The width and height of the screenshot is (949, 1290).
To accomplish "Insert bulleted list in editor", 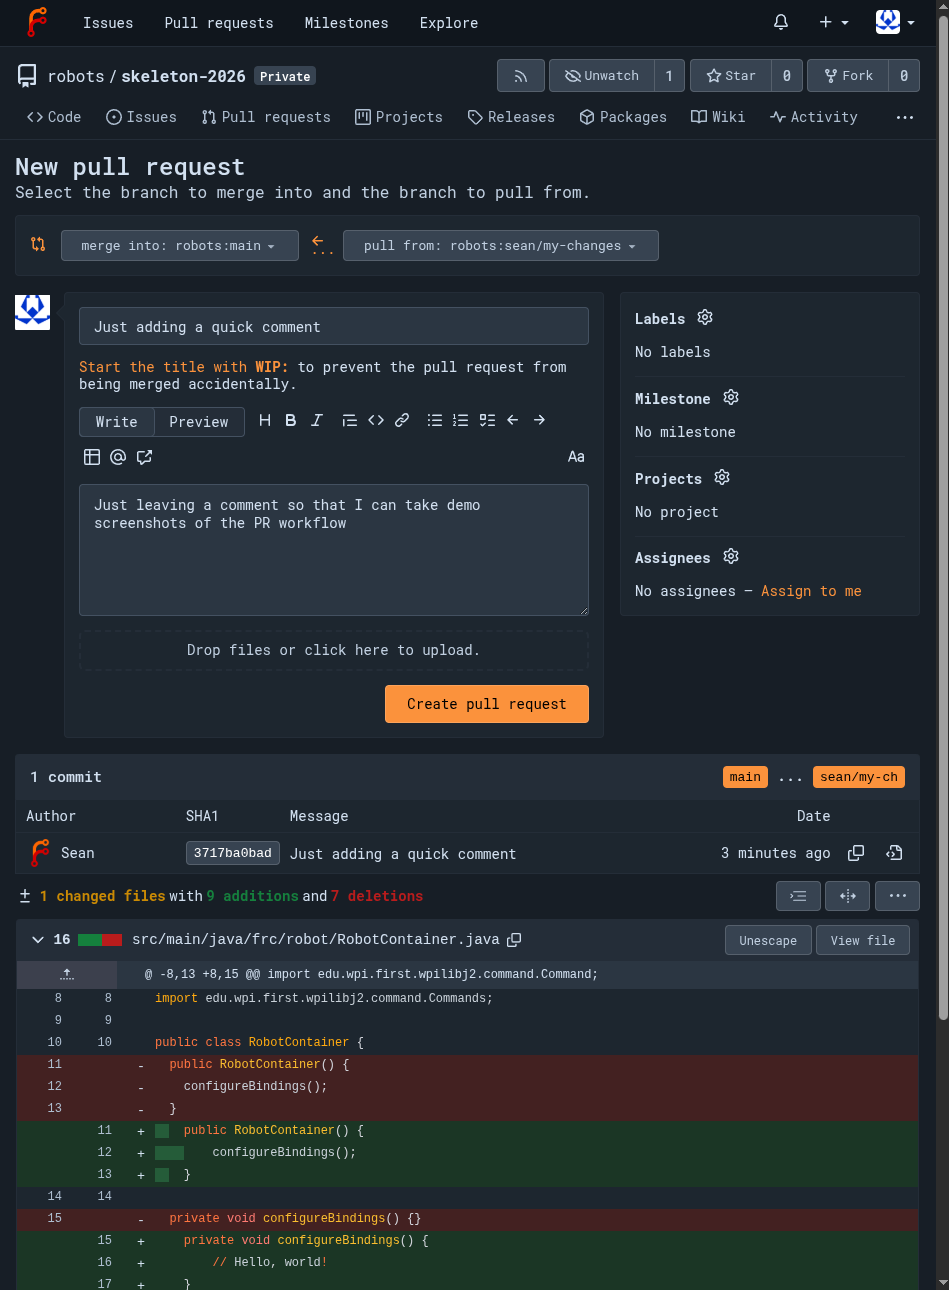I will point(435,420).
